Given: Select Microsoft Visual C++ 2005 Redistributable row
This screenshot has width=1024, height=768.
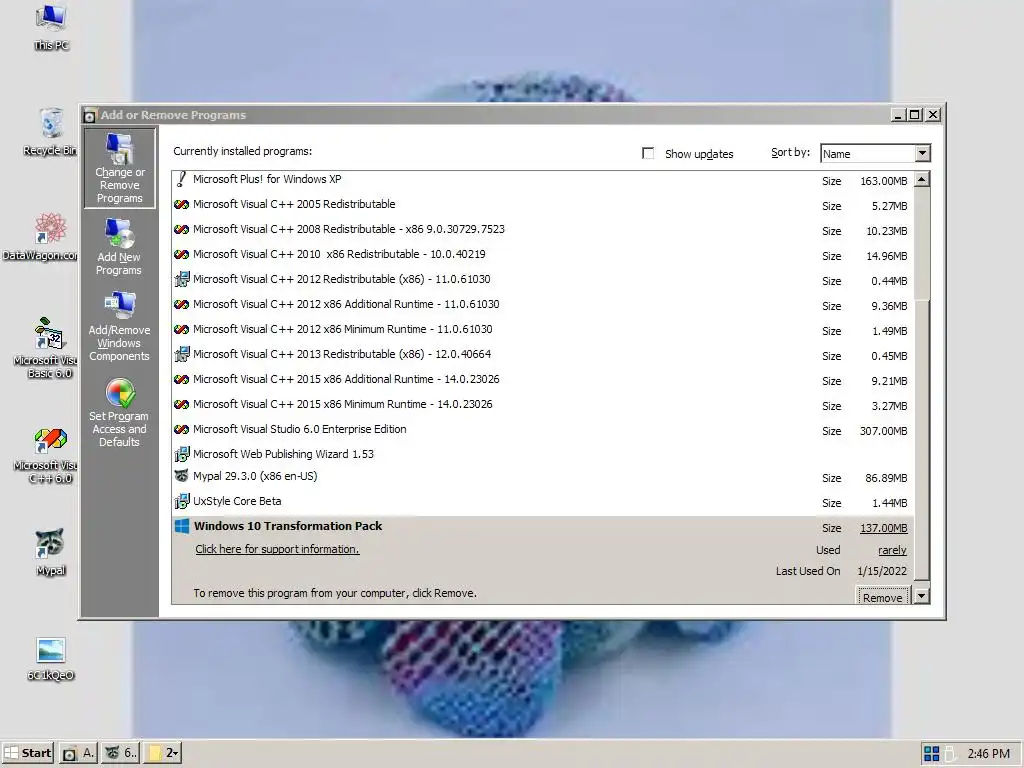Looking at the screenshot, I should (543, 204).
